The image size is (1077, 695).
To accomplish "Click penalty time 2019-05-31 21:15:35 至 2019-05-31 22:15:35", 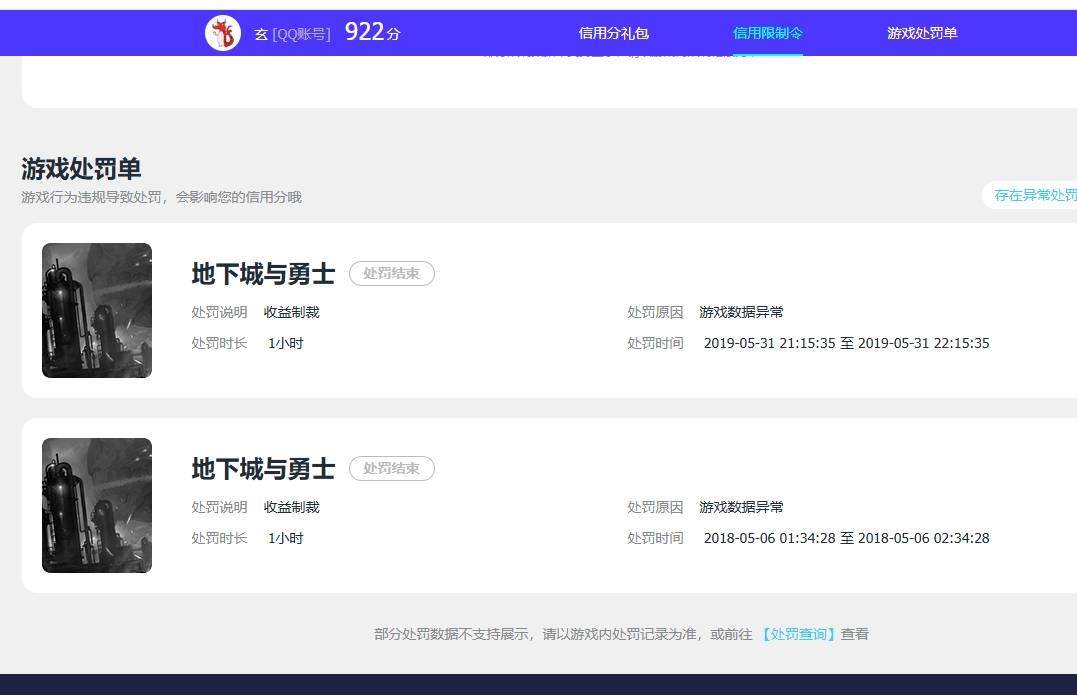I will coord(846,343).
